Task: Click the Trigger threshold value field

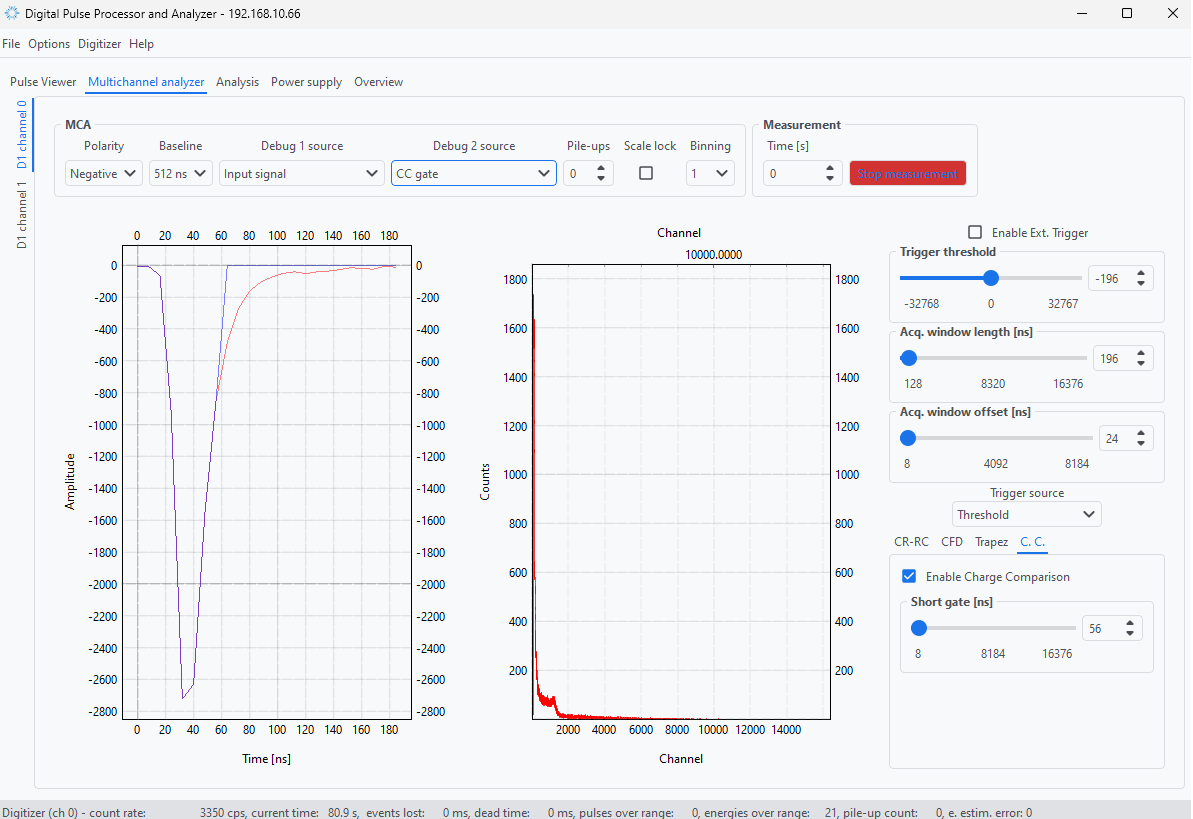Action: (1108, 279)
